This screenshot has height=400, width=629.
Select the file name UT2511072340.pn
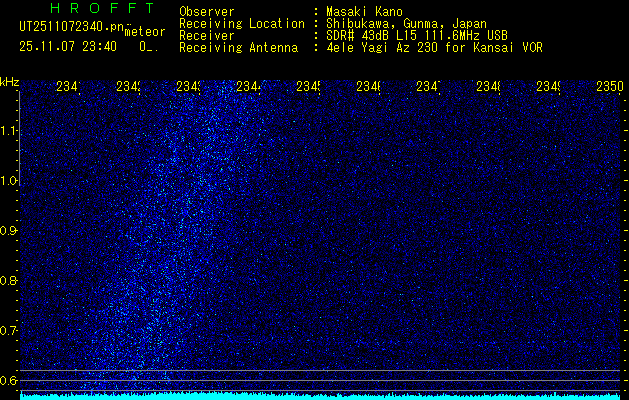pyautogui.click(x=71, y=27)
